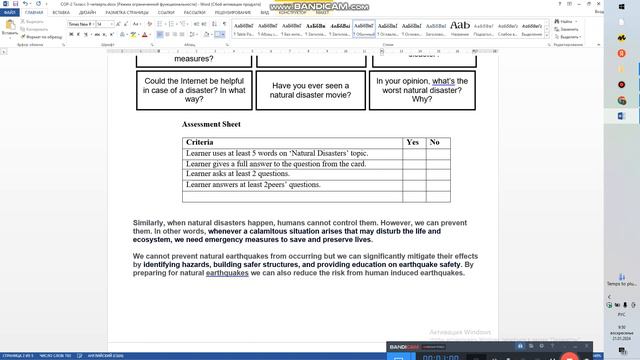Click the Multilevel list icon
640x360 pixels.
pos(183,24)
